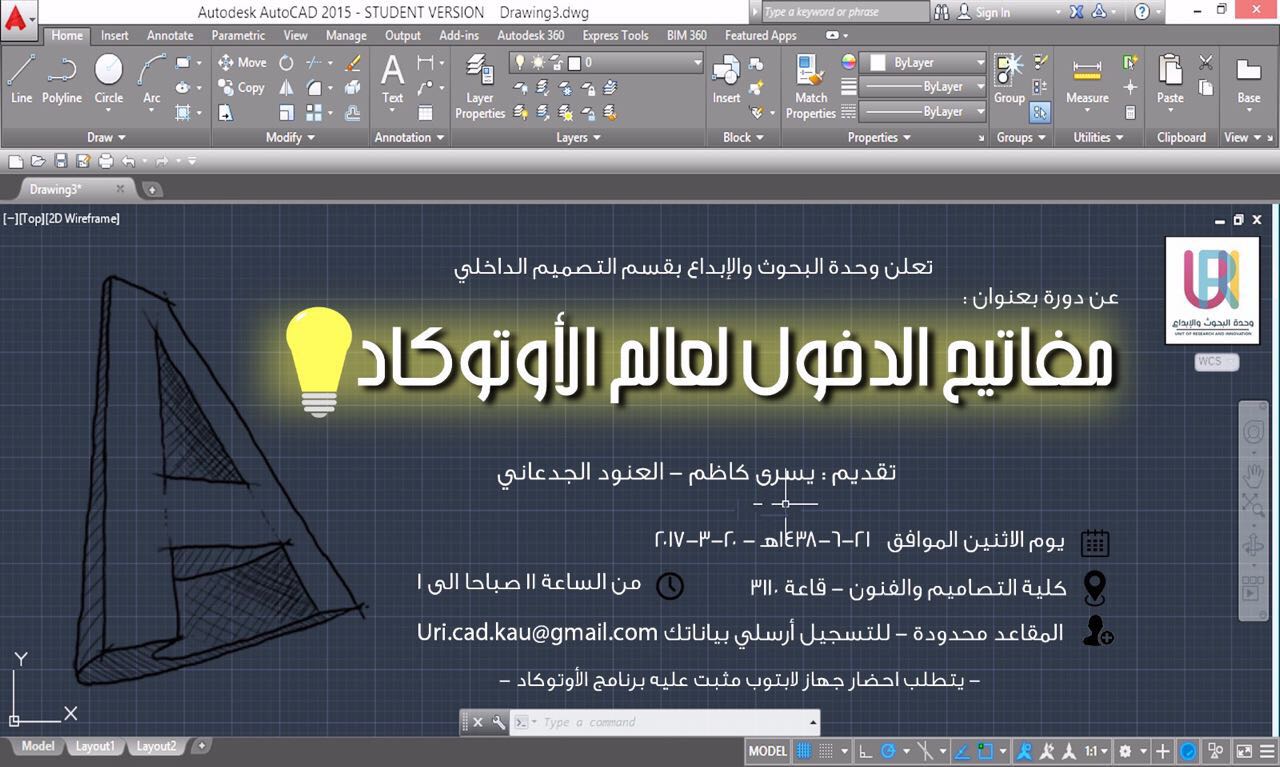Open the layer selection dropdown showing 0
This screenshot has width=1280, height=767.
click(607, 62)
